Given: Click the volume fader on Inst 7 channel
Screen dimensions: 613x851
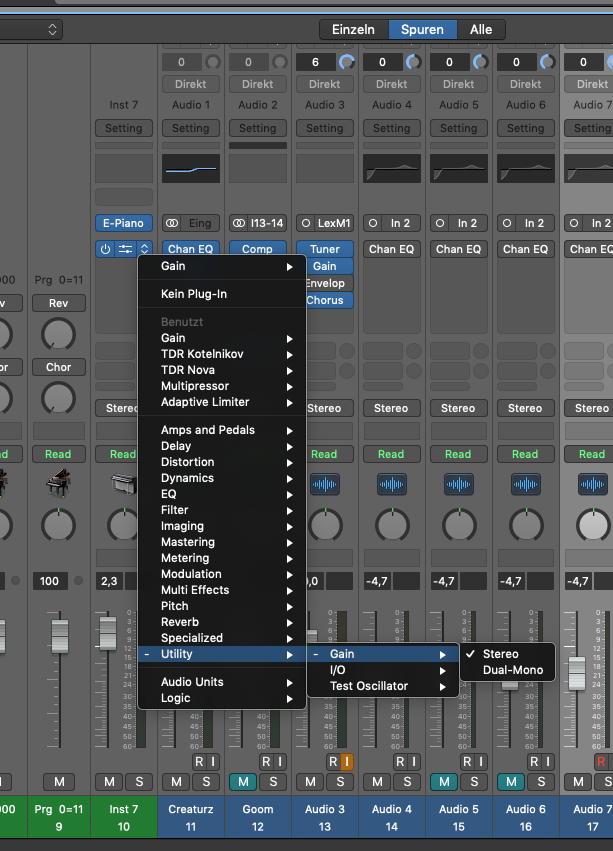Looking at the screenshot, I should point(108,633).
